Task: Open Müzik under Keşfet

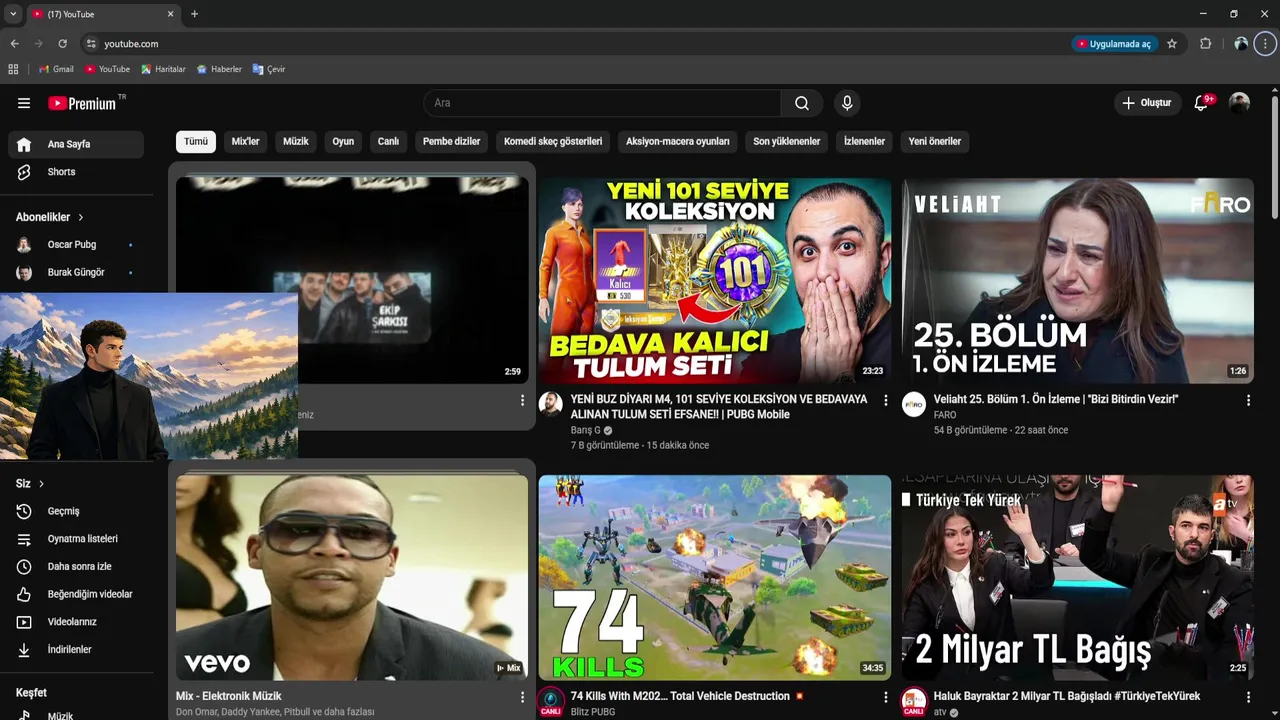Action: 76,714
